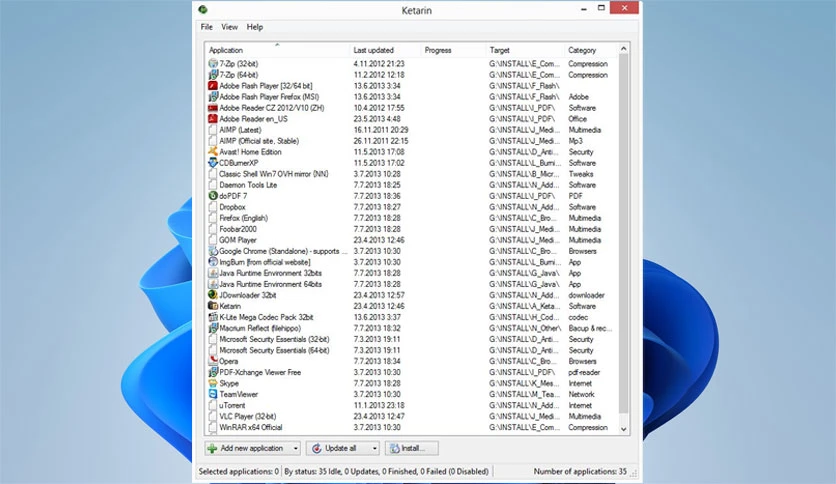This screenshot has height=484, width=836.
Task: Click the 'Number of applications: 35' status text
Action: [580, 471]
